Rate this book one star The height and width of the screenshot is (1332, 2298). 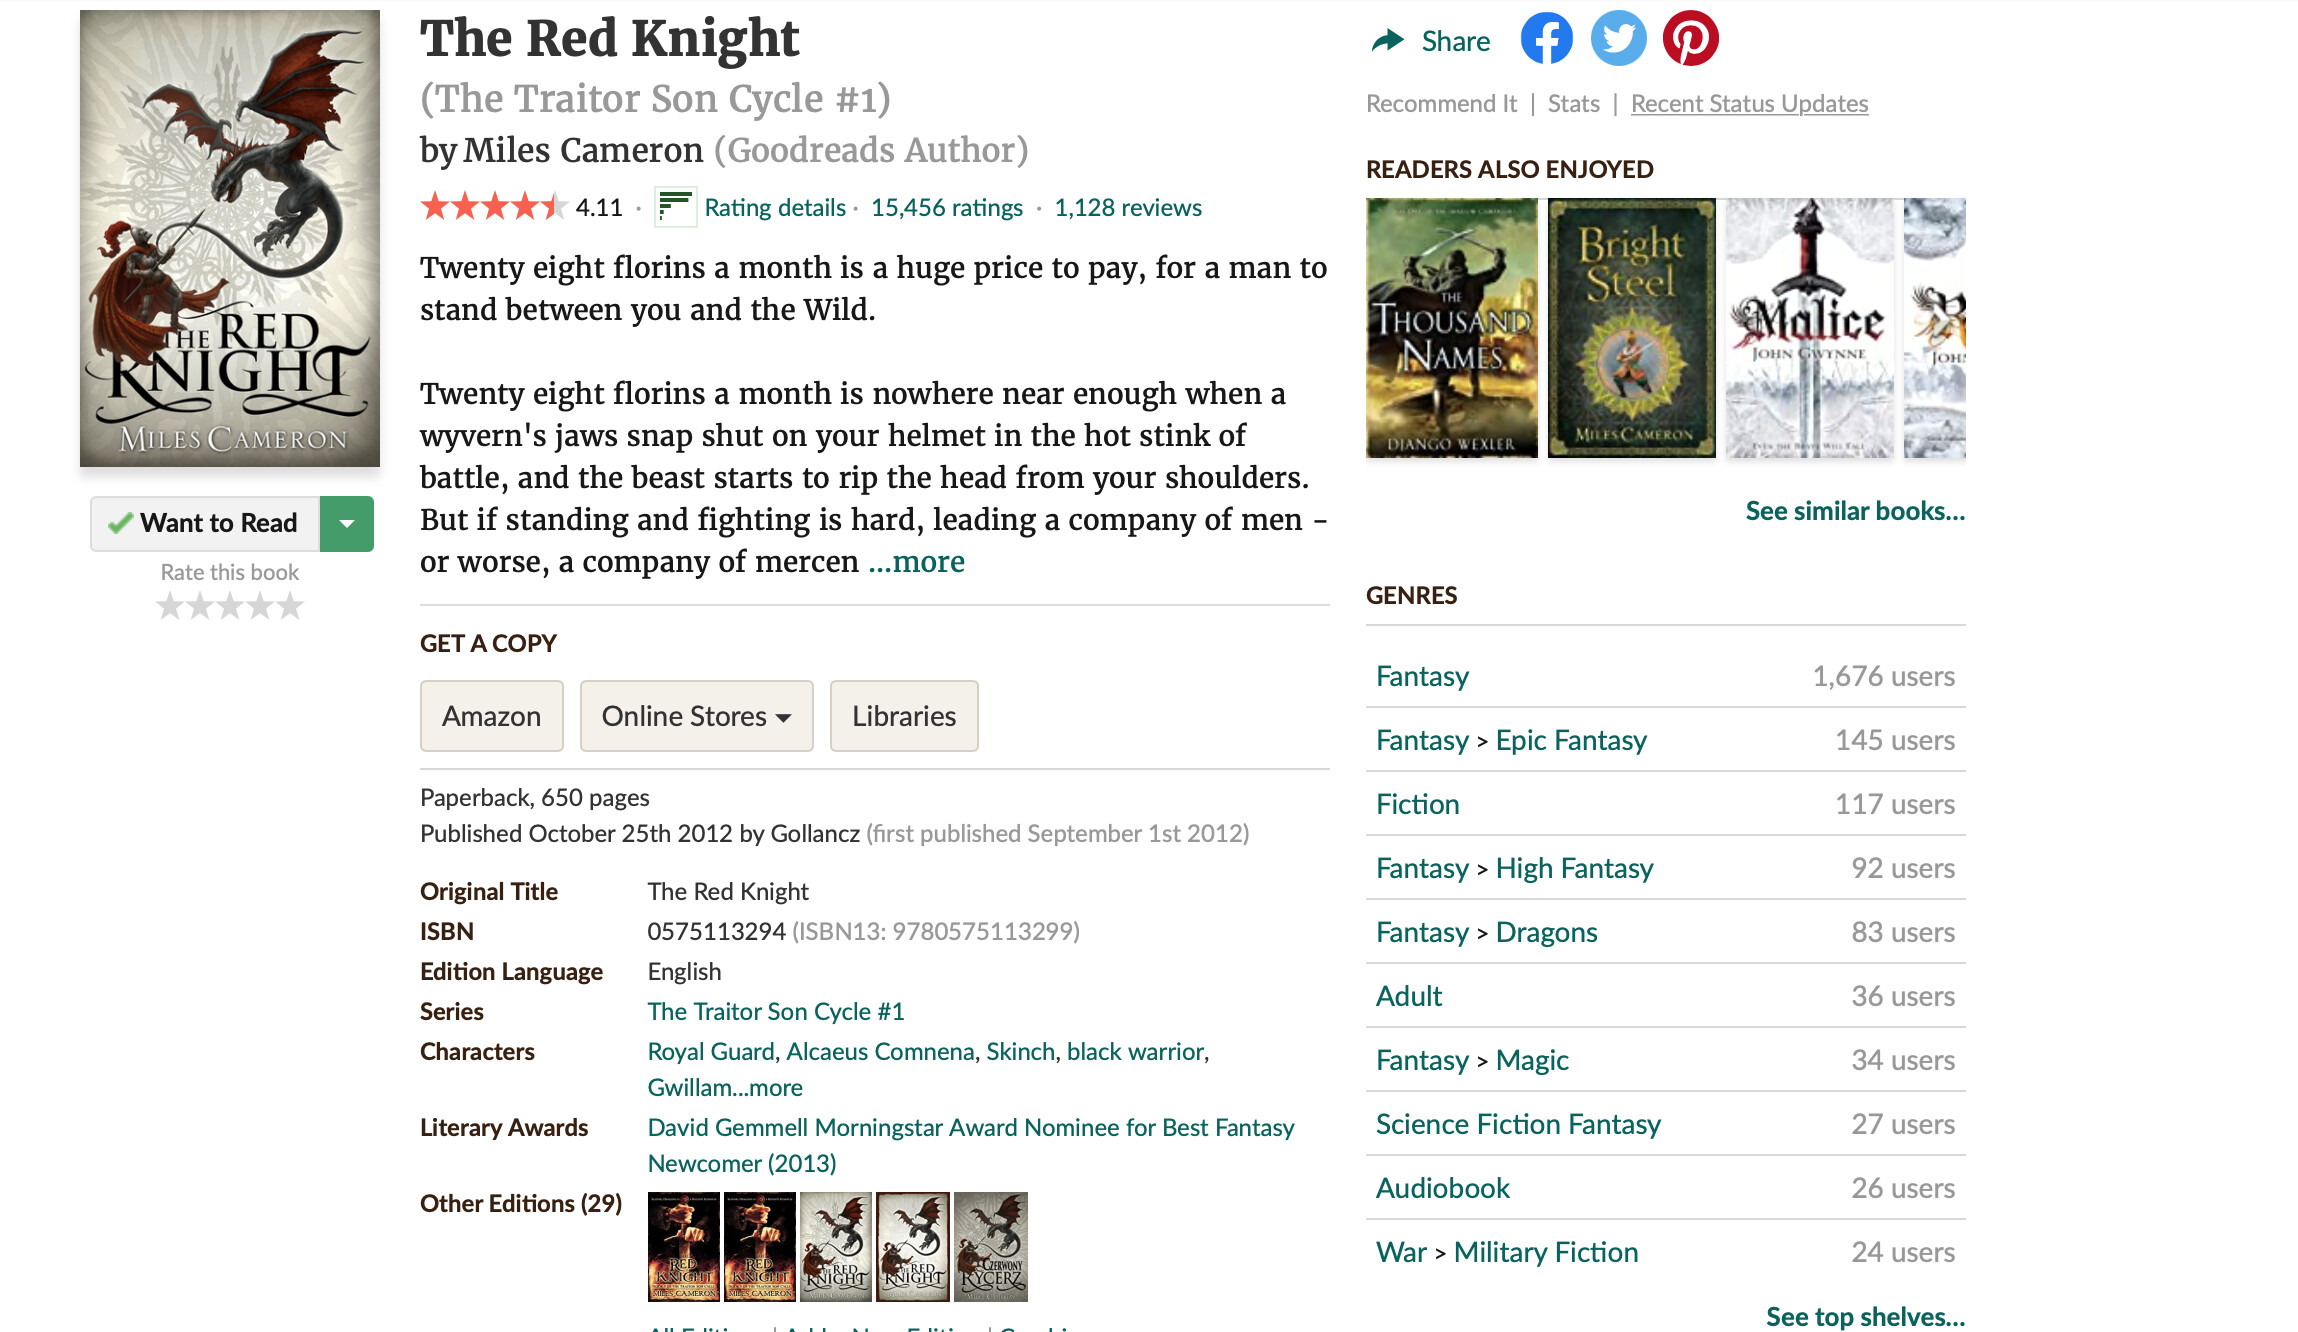coord(170,606)
